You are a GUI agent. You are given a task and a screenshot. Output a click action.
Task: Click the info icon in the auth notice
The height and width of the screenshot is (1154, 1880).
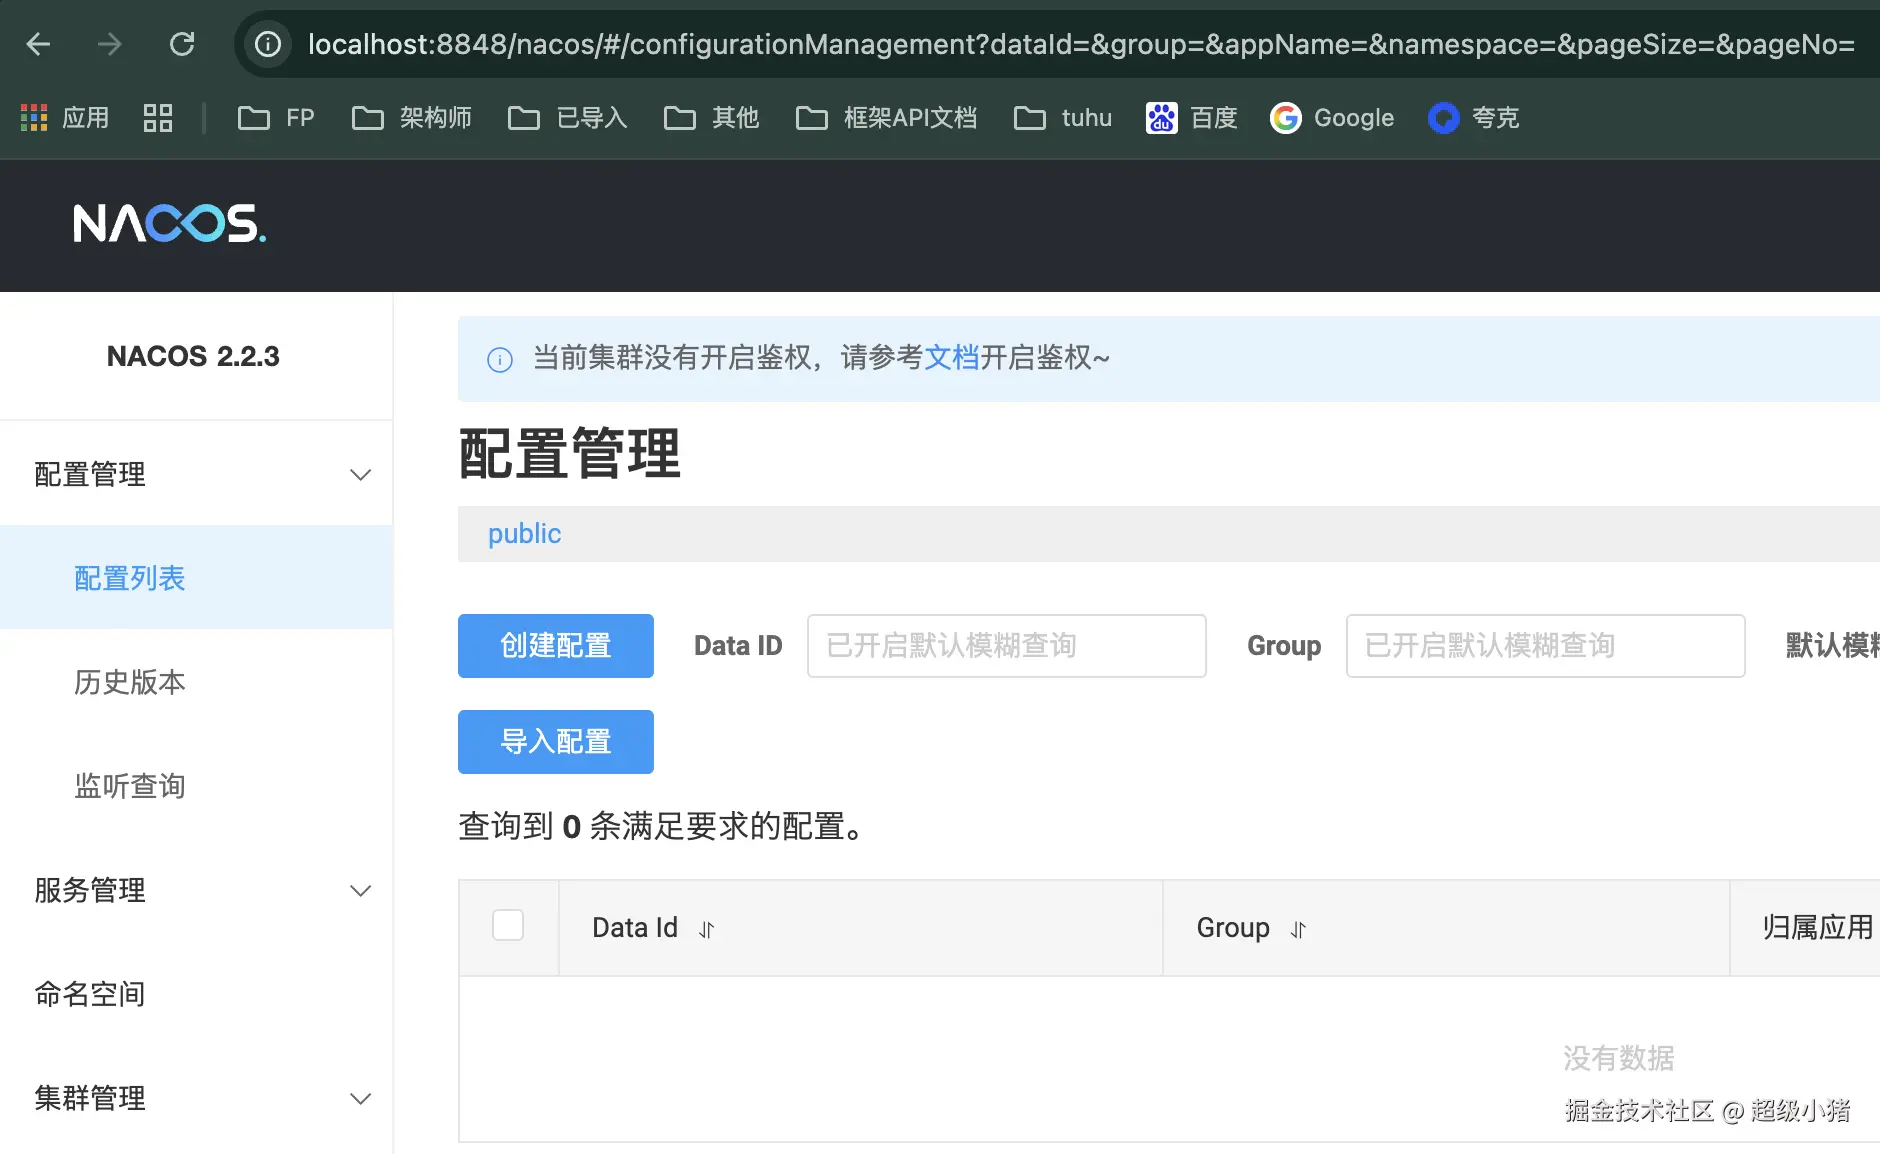pyautogui.click(x=500, y=359)
